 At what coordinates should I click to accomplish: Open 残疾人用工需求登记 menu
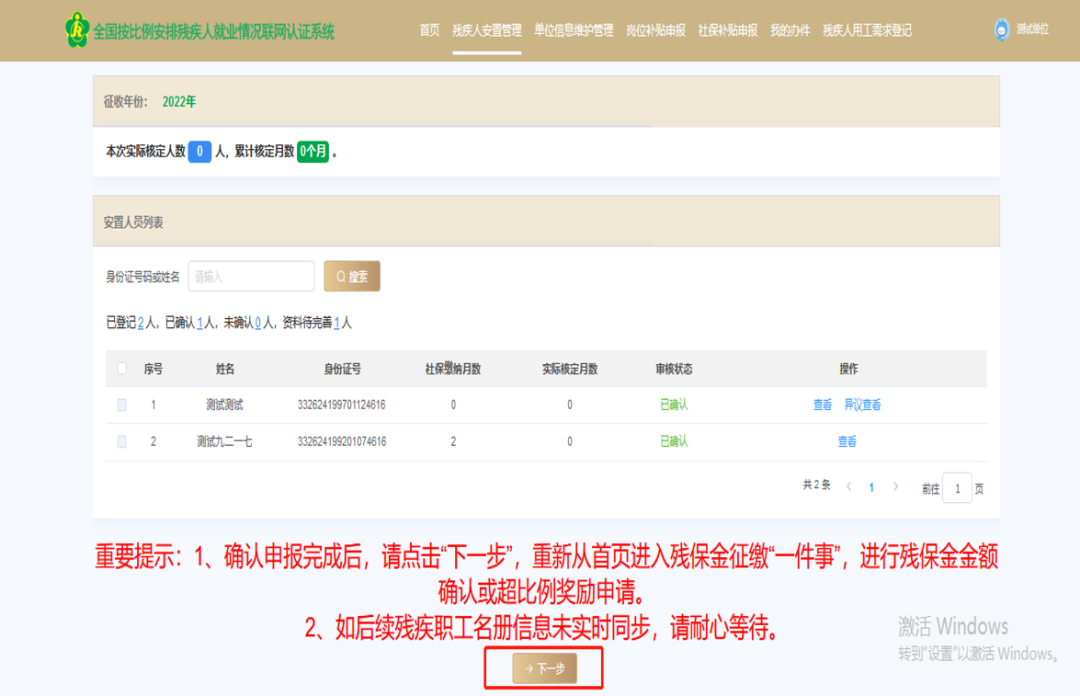point(867,31)
